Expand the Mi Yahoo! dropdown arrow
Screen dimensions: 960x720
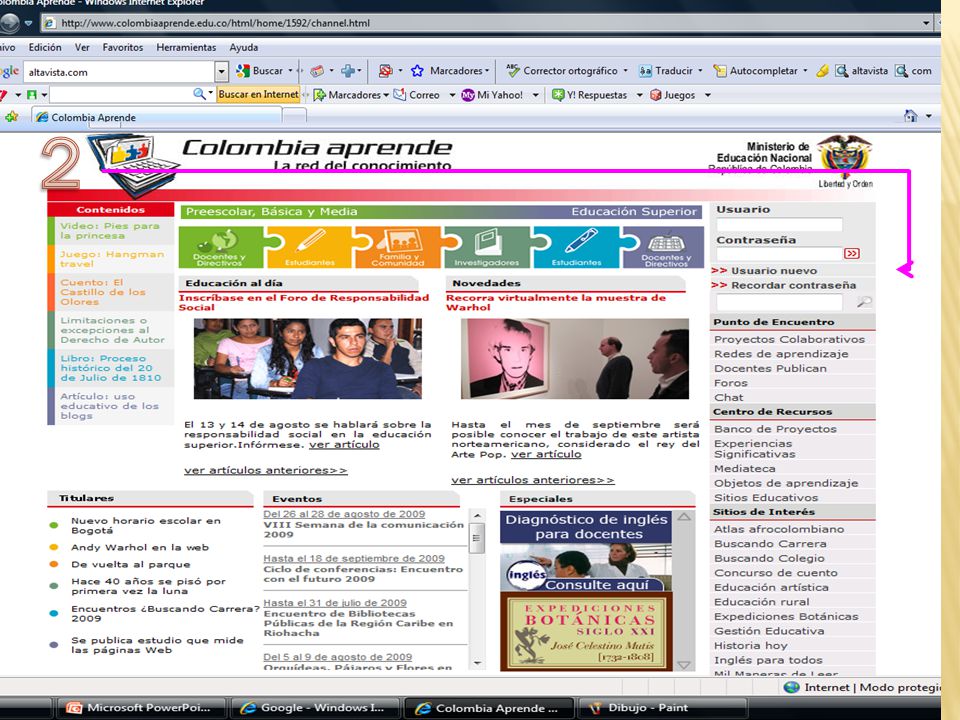point(536,95)
